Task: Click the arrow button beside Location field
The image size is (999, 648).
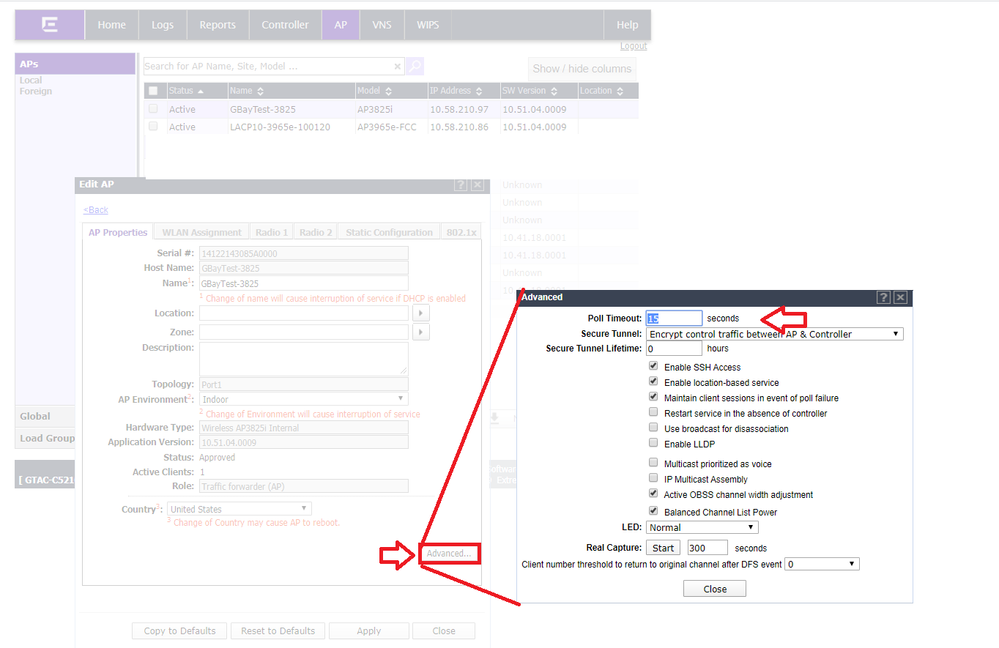Action: (x=421, y=314)
